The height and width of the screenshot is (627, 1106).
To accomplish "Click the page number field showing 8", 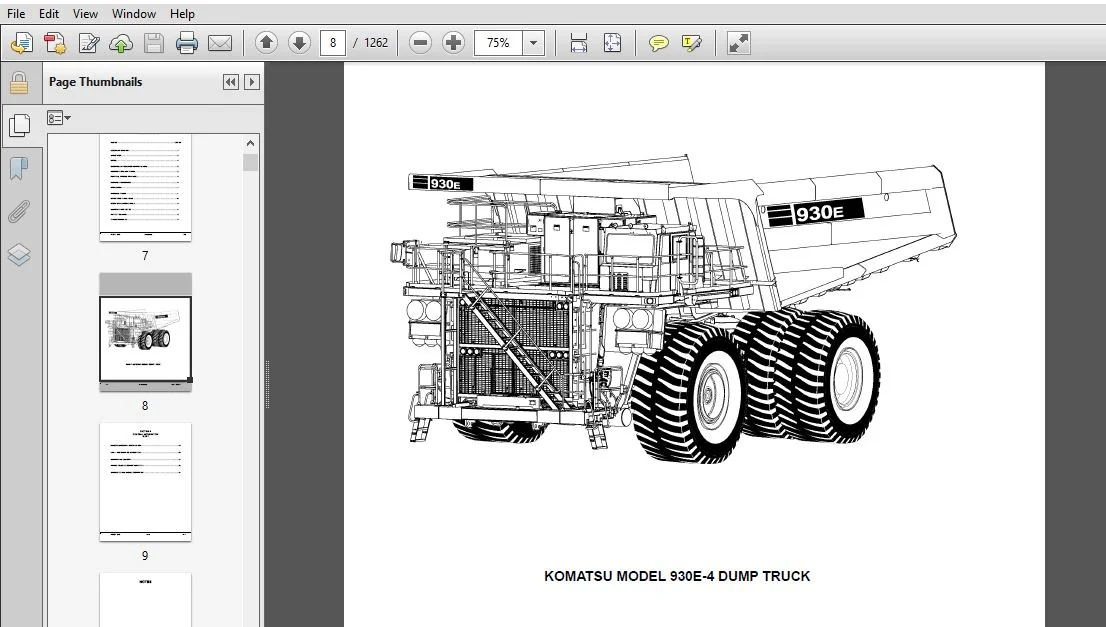I will (333, 43).
